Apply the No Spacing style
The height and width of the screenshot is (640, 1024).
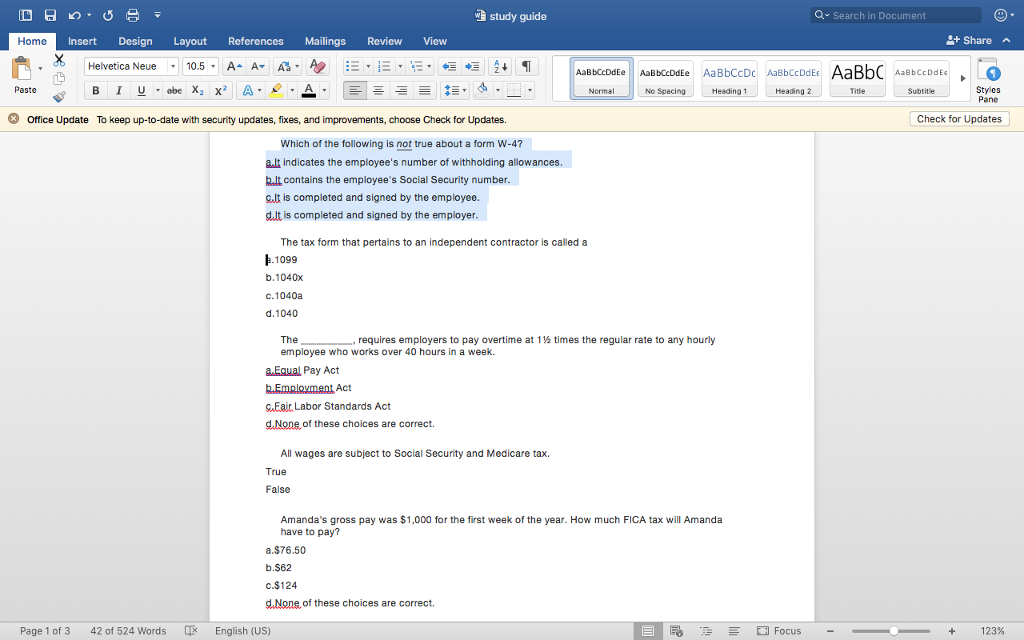pyautogui.click(x=665, y=78)
